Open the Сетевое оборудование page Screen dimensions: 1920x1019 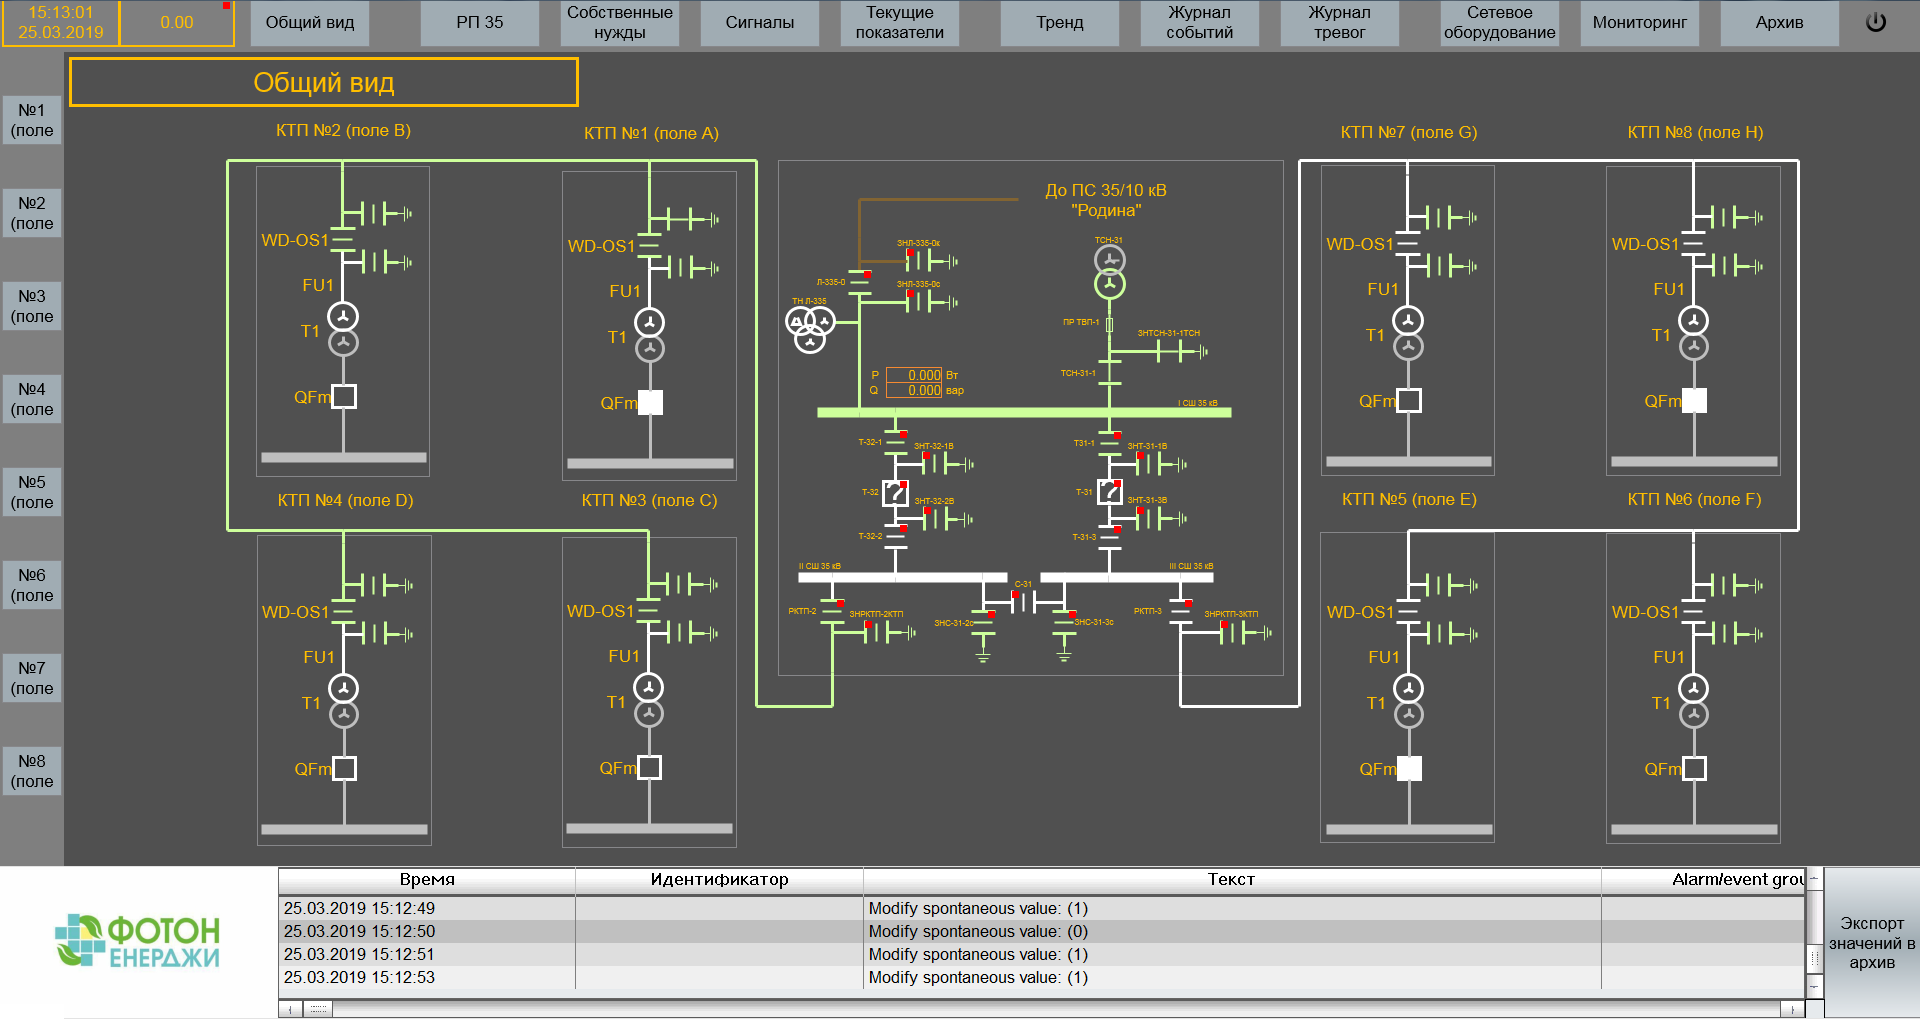pyautogui.click(x=1499, y=23)
